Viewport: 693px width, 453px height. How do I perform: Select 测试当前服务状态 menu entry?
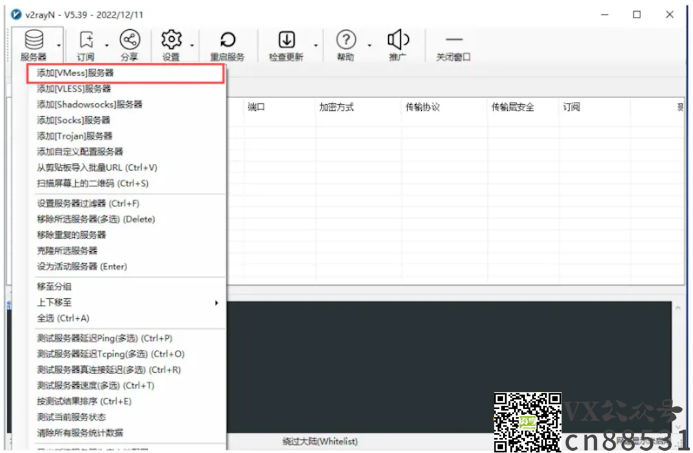tap(71, 417)
